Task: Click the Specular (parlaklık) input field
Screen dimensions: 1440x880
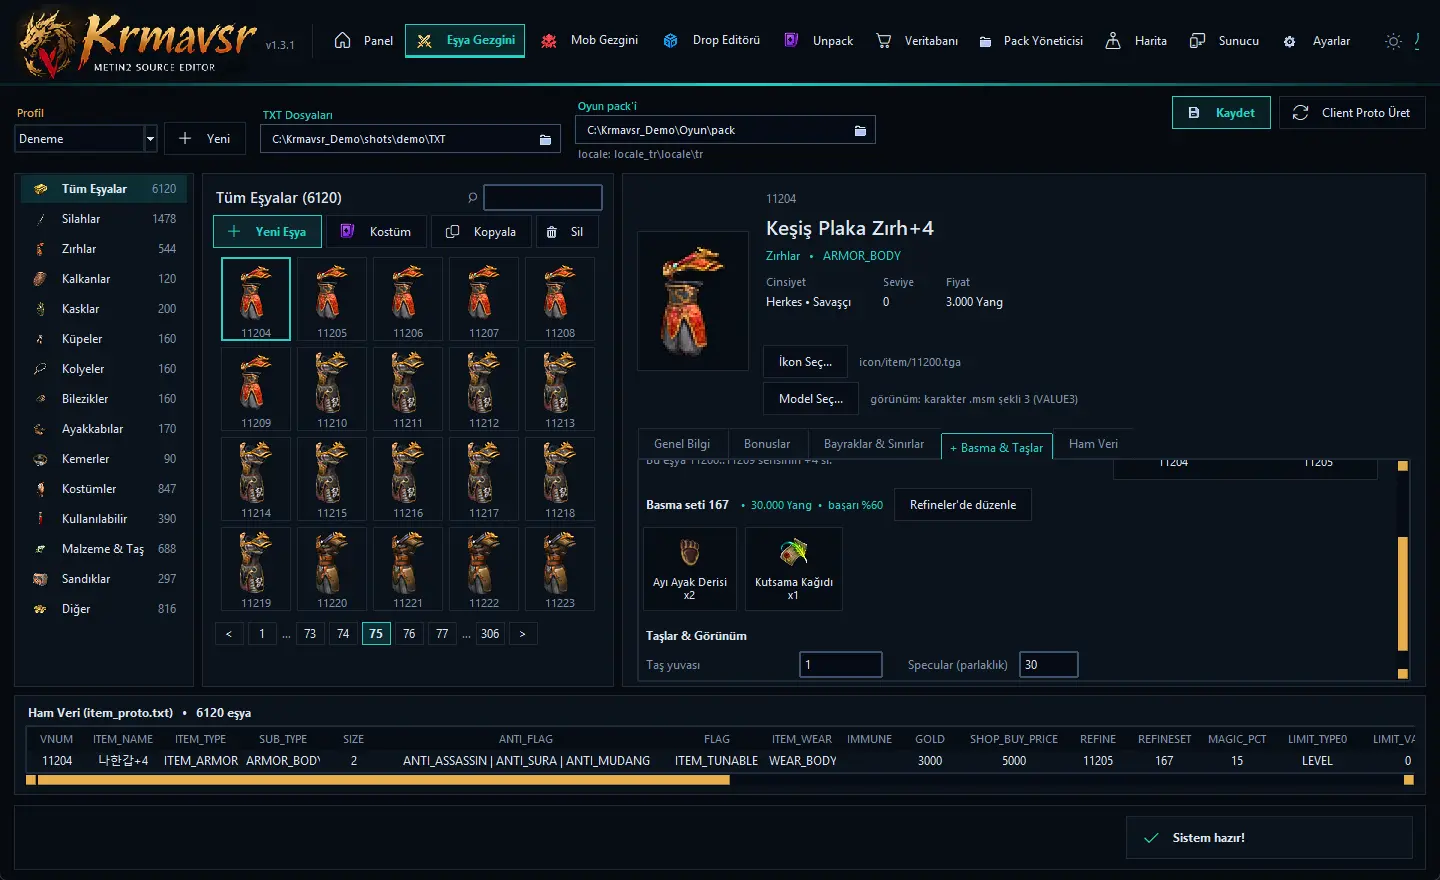Action: point(1048,665)
